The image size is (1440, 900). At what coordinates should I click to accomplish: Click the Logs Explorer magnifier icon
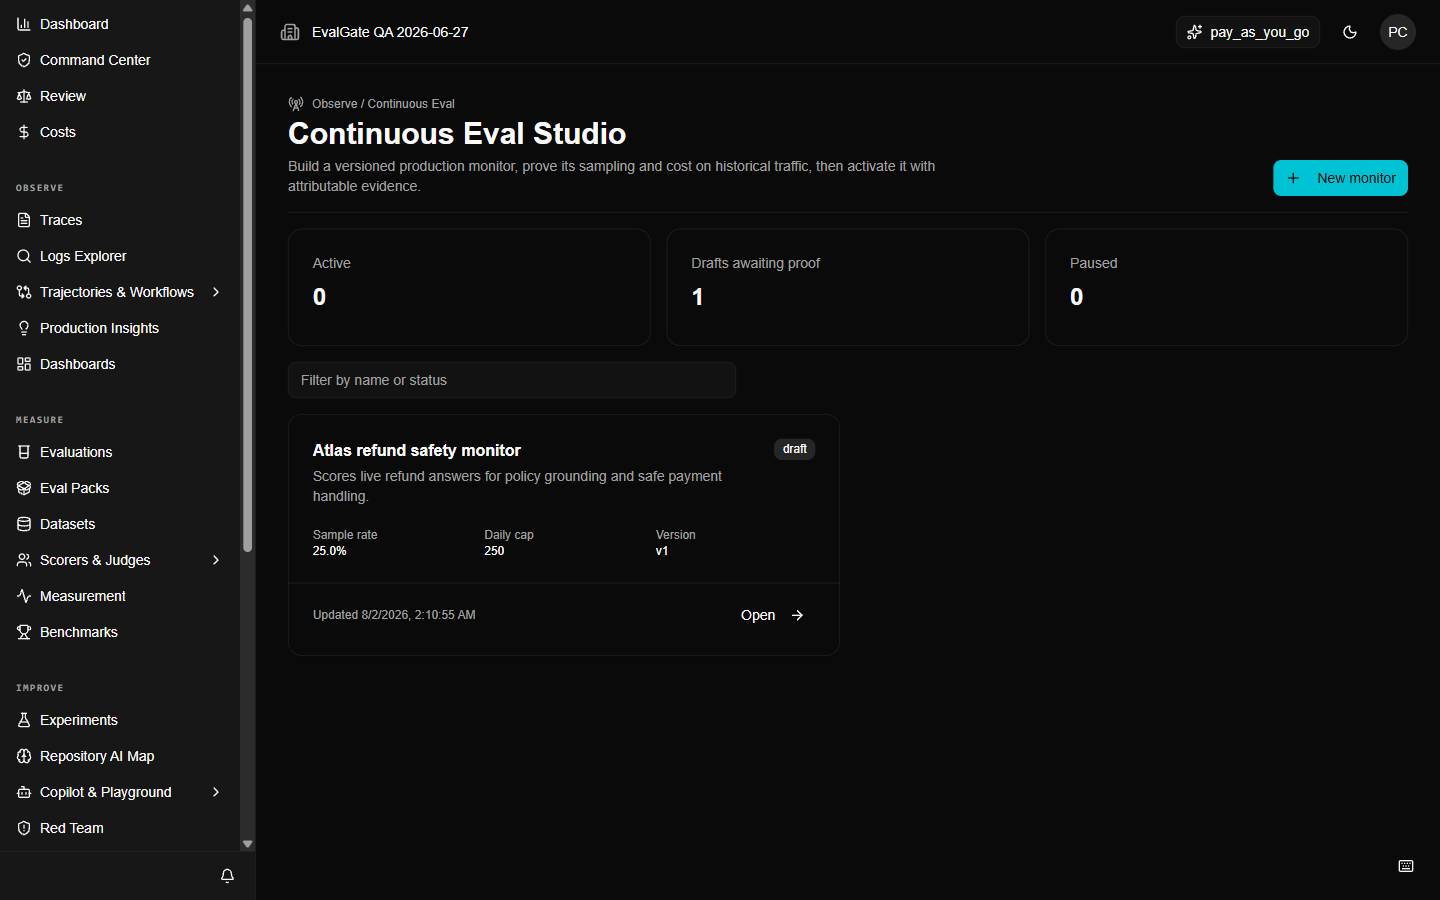[24, 256]
